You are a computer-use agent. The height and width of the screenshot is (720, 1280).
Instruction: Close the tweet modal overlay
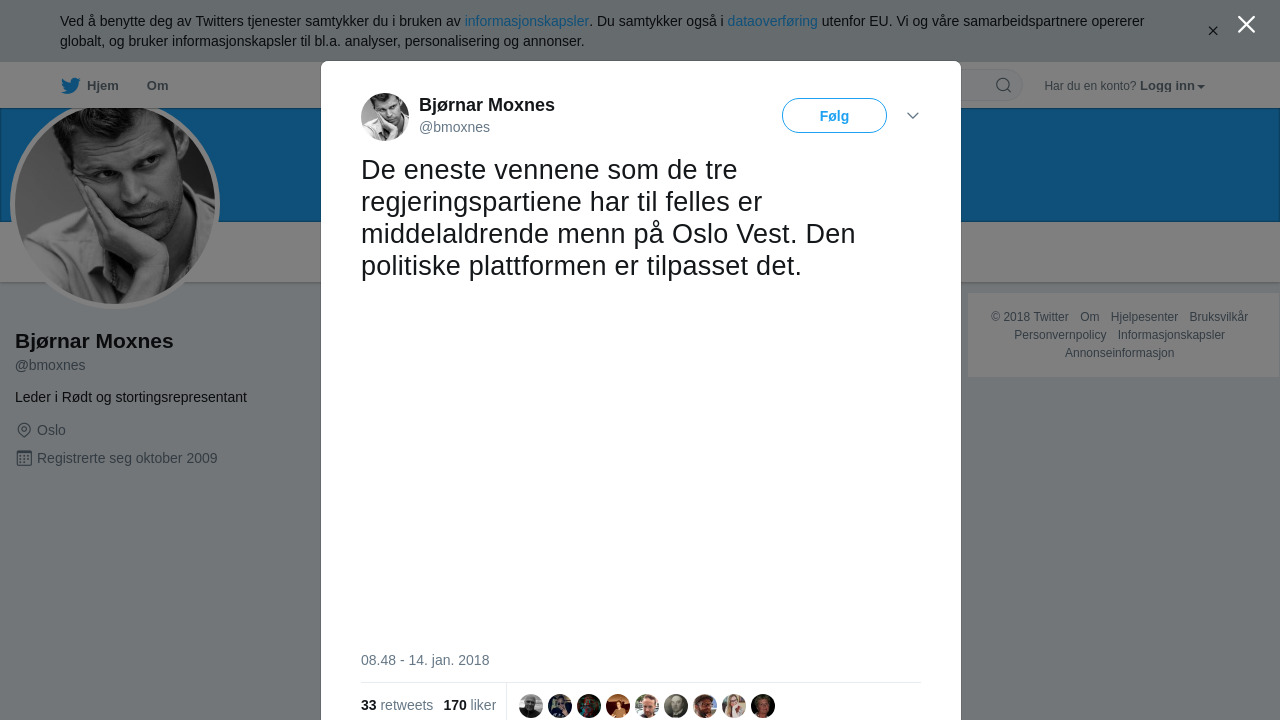coord(1246,24)
